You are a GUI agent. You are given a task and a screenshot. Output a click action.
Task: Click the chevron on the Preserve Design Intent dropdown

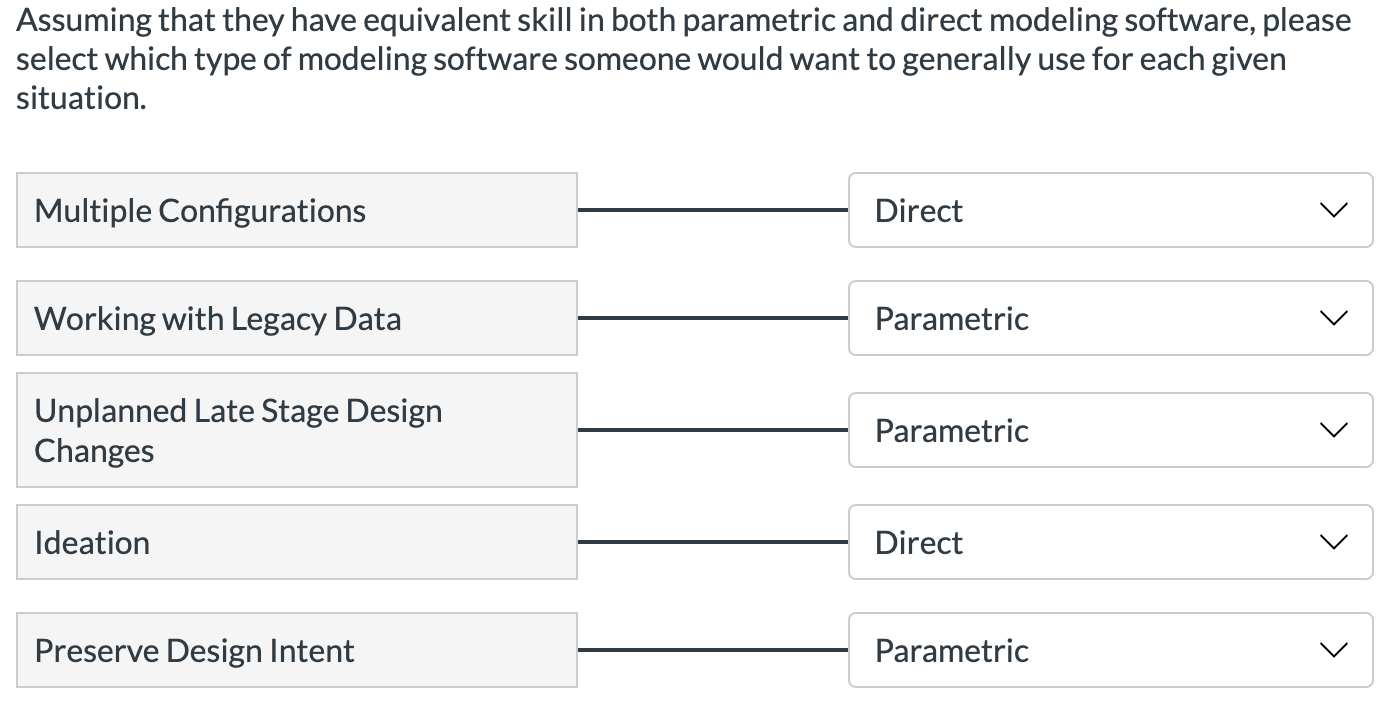(x=1331, y=650)
